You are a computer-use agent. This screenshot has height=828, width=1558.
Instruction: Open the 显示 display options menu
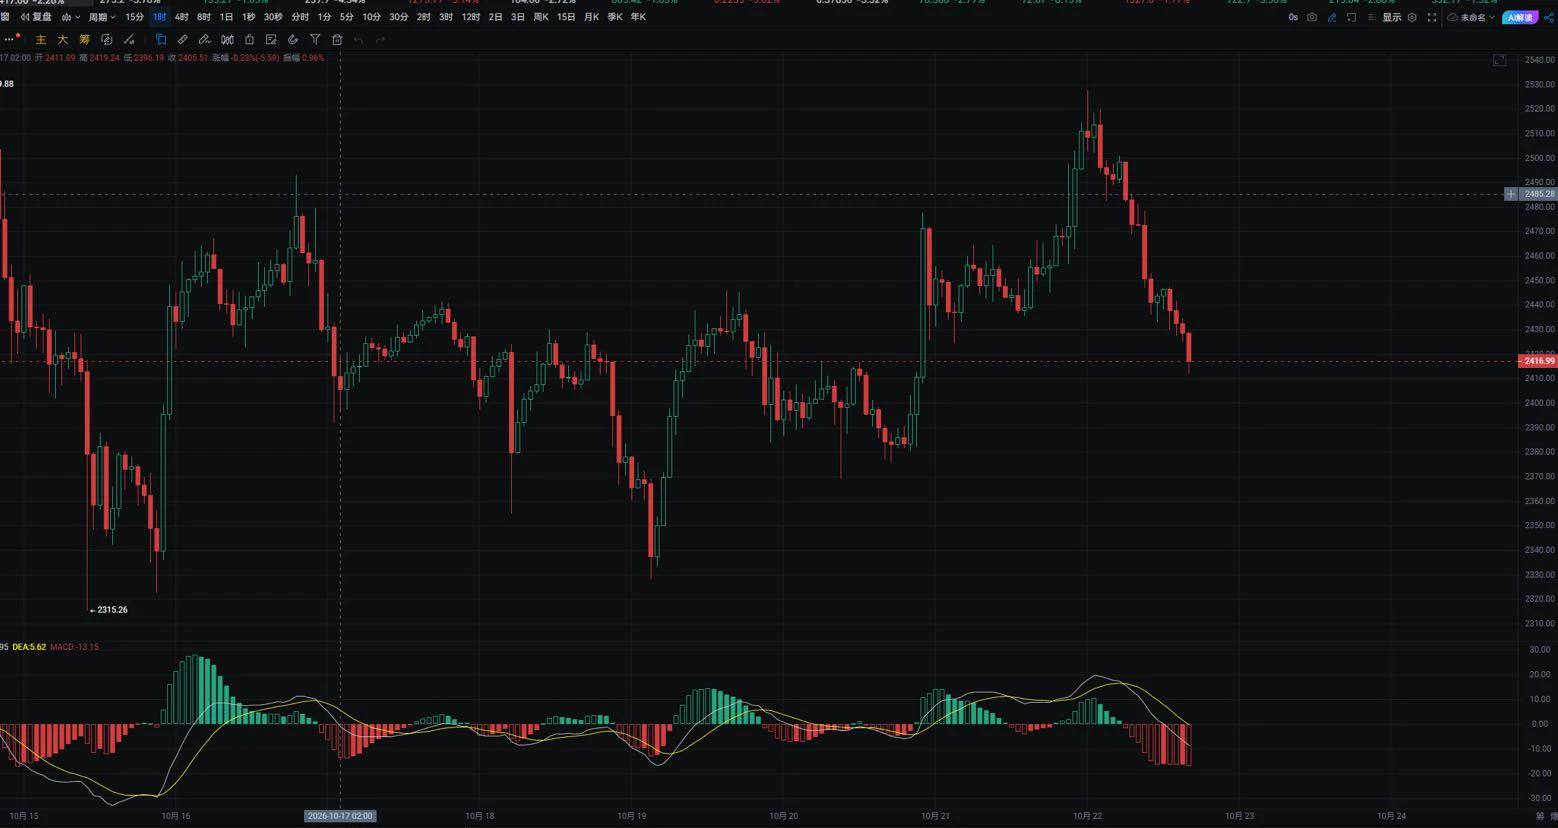pyautogui.click(x=1391, y=17)
